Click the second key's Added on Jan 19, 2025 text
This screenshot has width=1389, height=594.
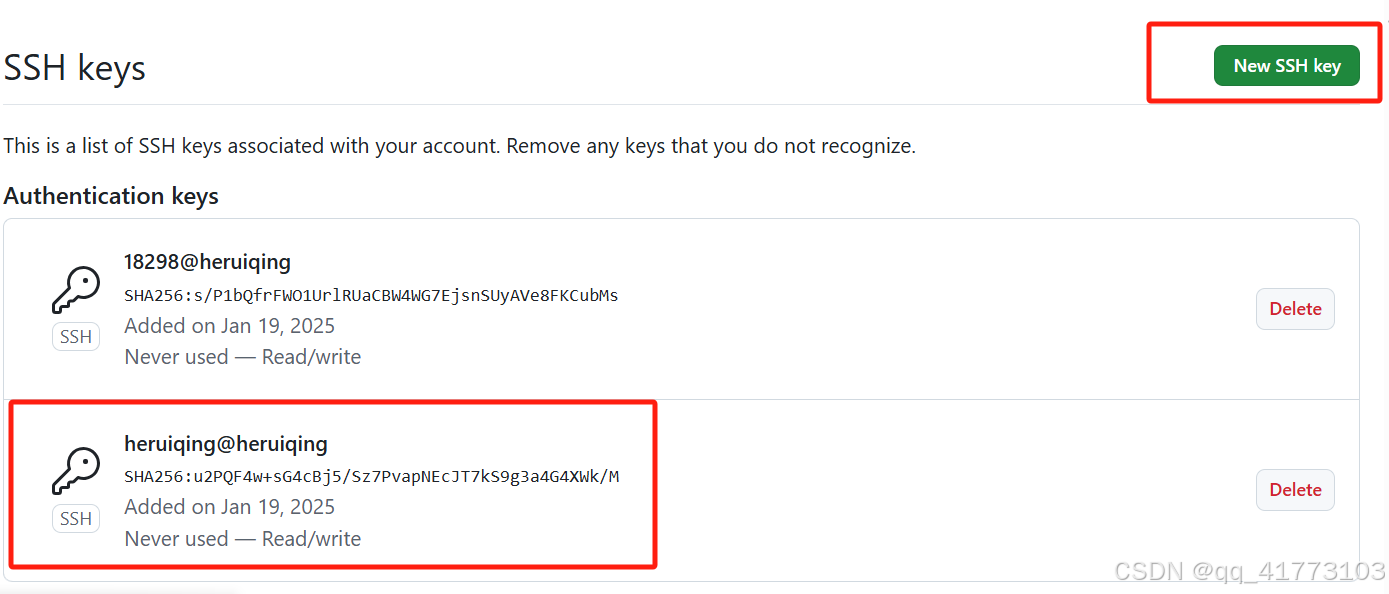point(229,507)
